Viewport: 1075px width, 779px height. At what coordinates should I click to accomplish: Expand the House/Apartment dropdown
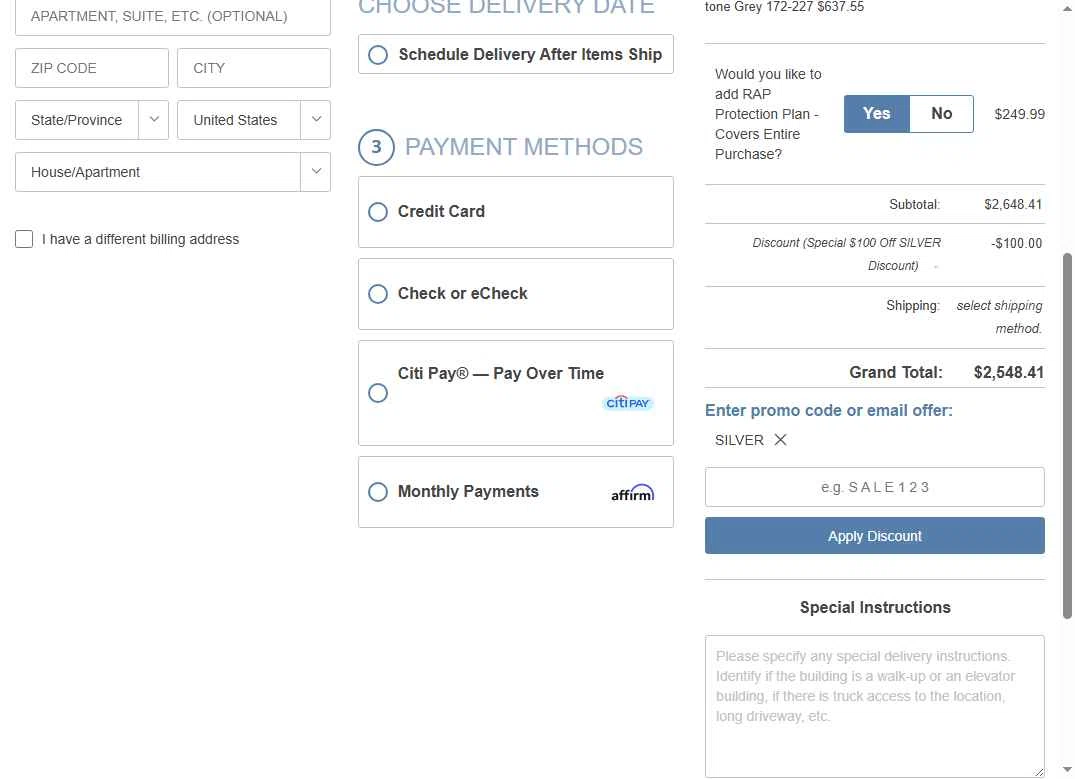(x=173, y=172)
